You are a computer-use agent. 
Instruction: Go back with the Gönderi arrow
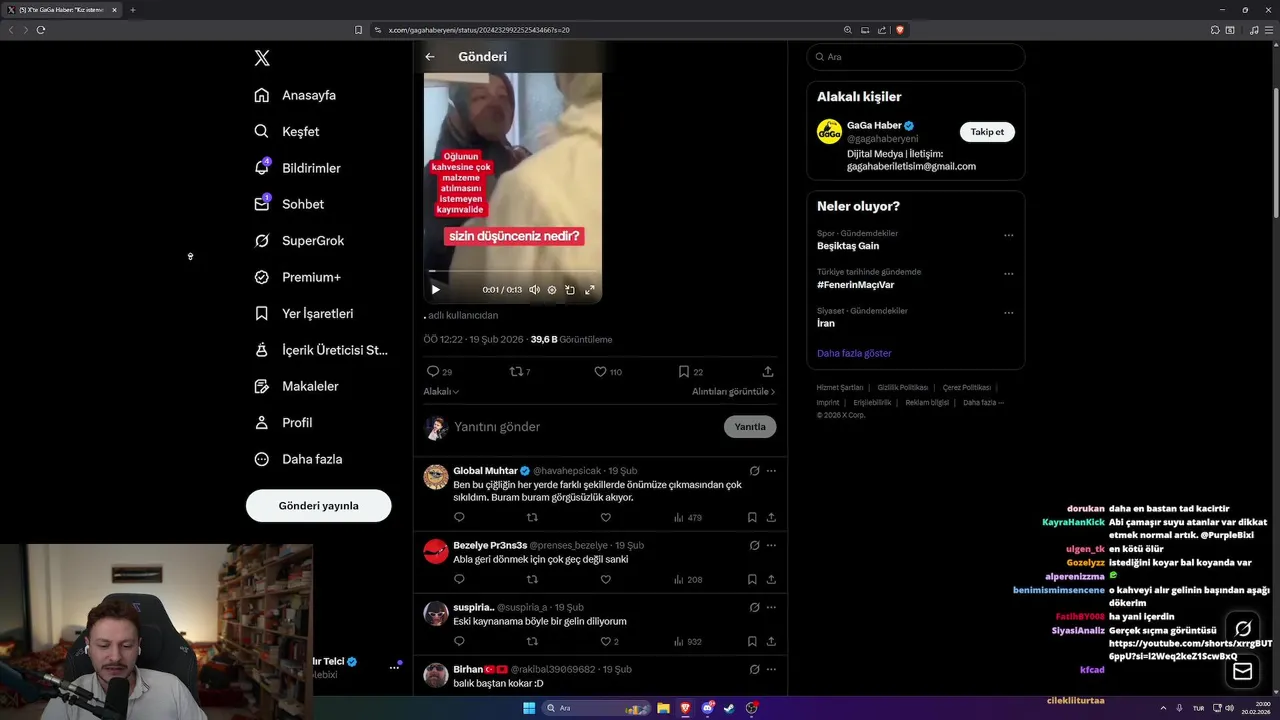[x=430, y=57]
